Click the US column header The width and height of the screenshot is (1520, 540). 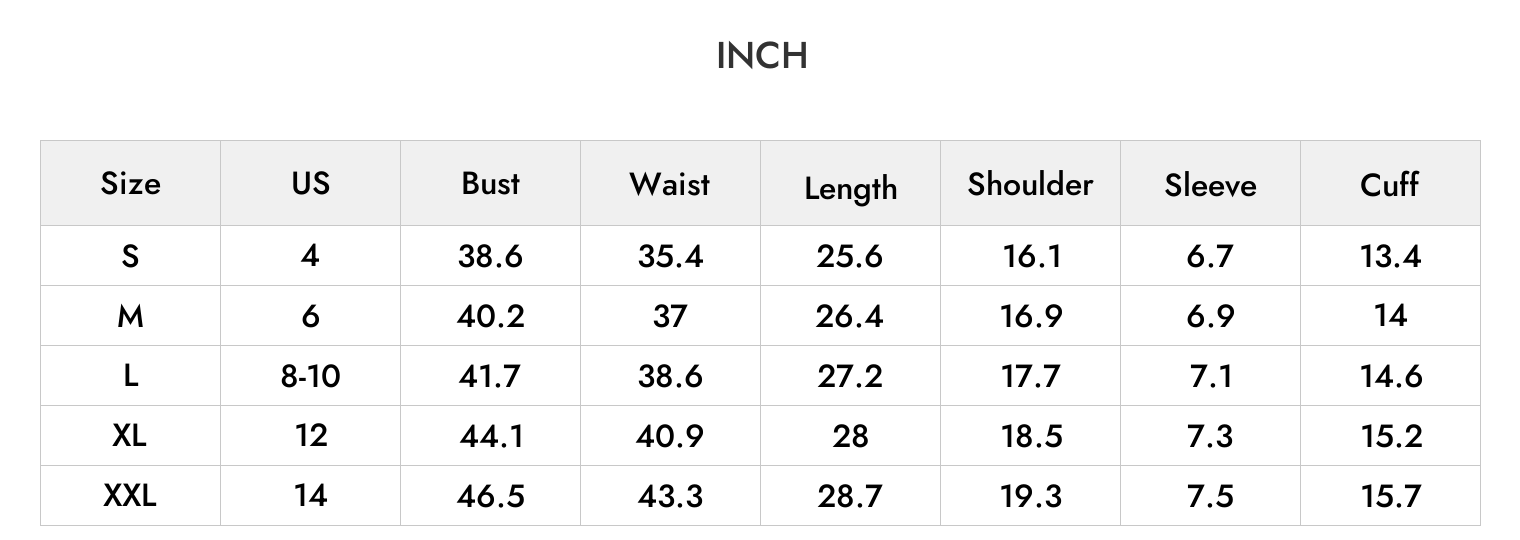click(310, 183)
